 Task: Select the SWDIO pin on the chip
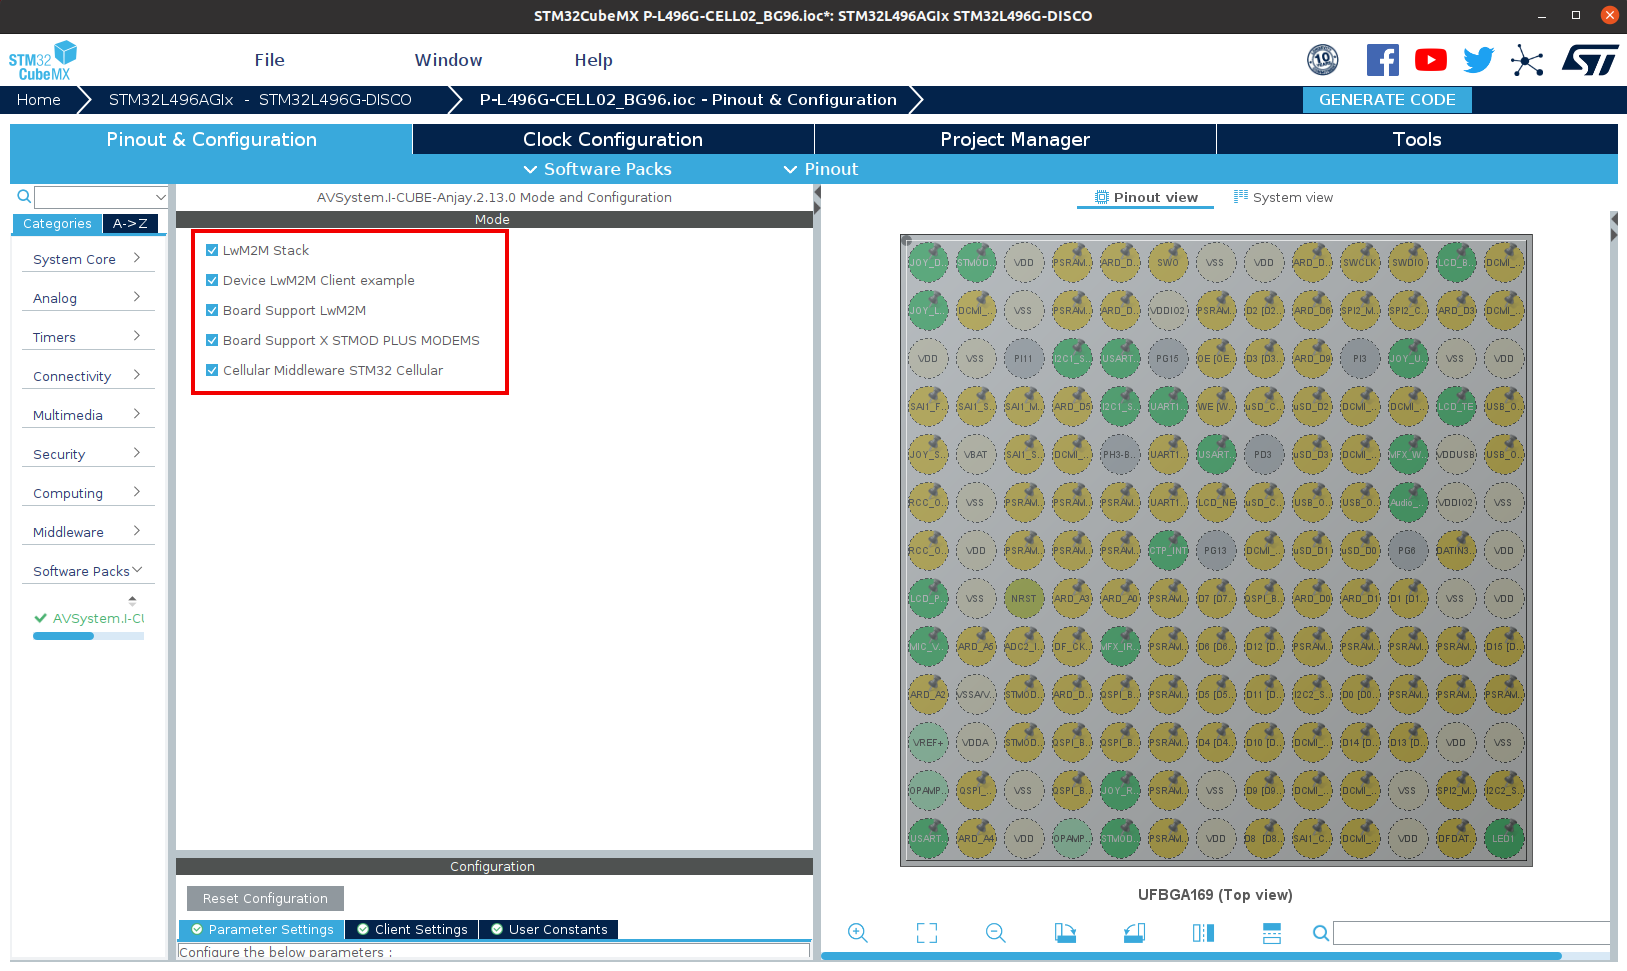tap(1407, 263)
